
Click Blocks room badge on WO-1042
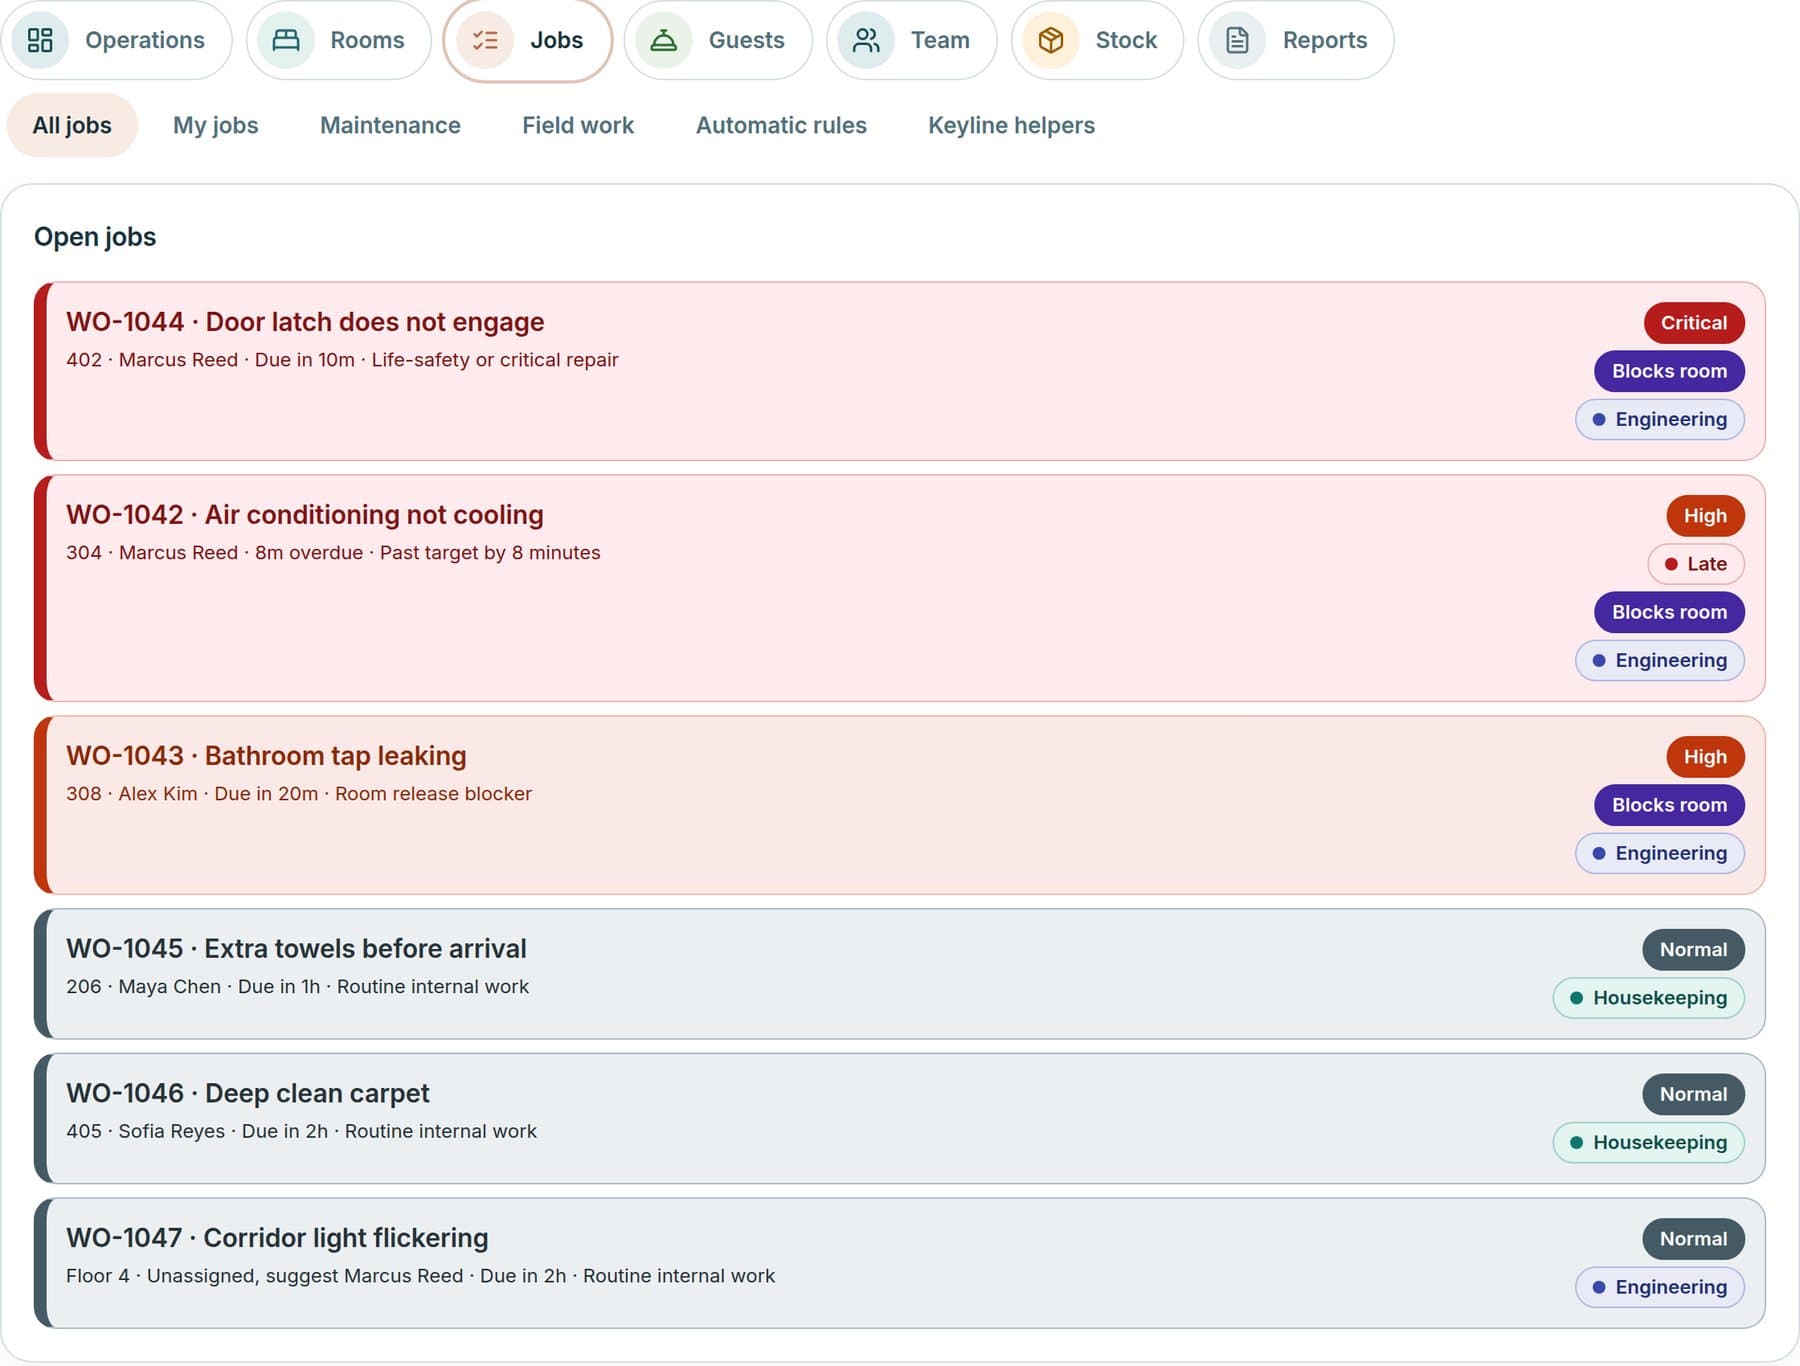(1669, 612)
